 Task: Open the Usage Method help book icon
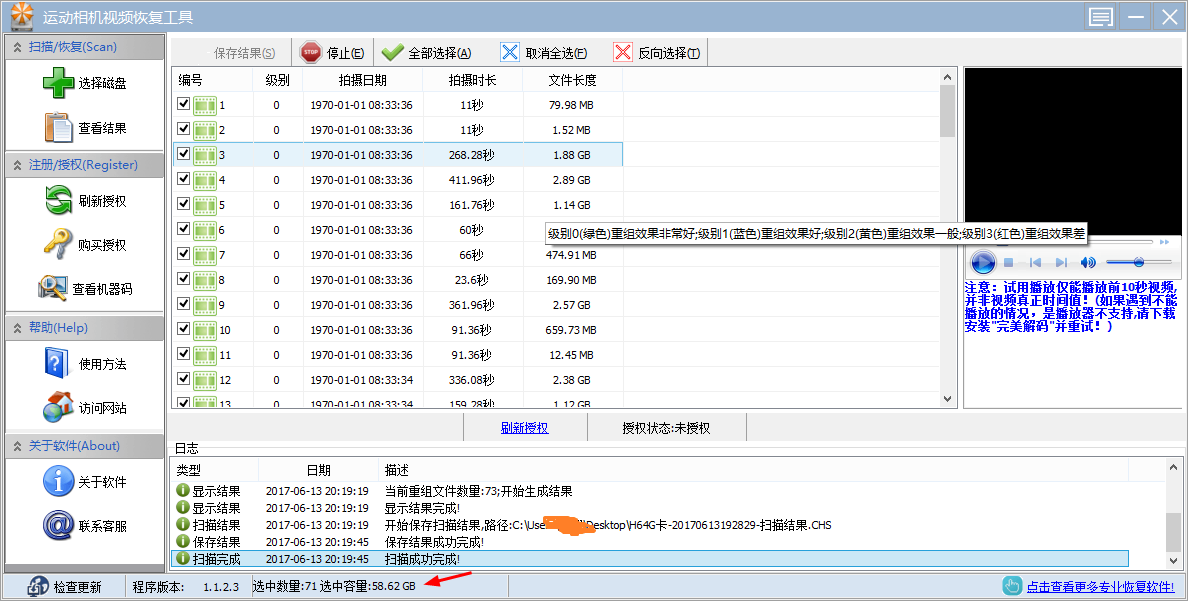[x=57, y=363]
